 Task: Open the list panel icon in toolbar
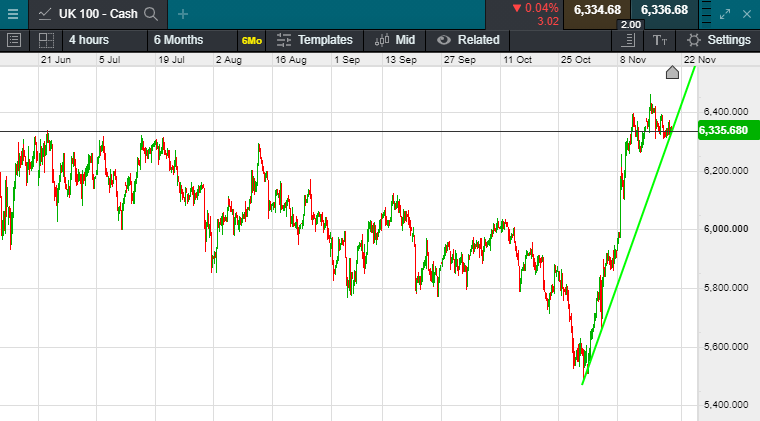14,40
